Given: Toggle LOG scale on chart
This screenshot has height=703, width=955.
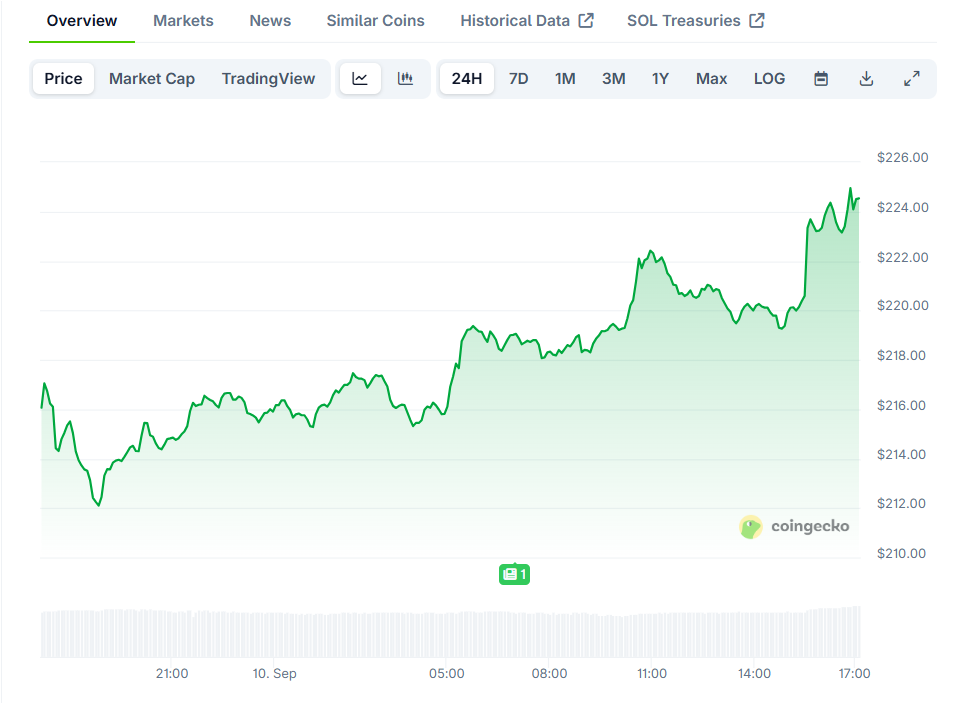Looking at the screenshot, I should [769, 79].
